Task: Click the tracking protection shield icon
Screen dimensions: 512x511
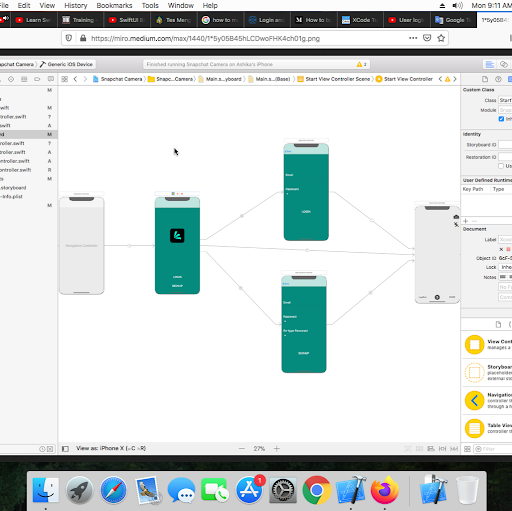Action: tap(69, 38)
